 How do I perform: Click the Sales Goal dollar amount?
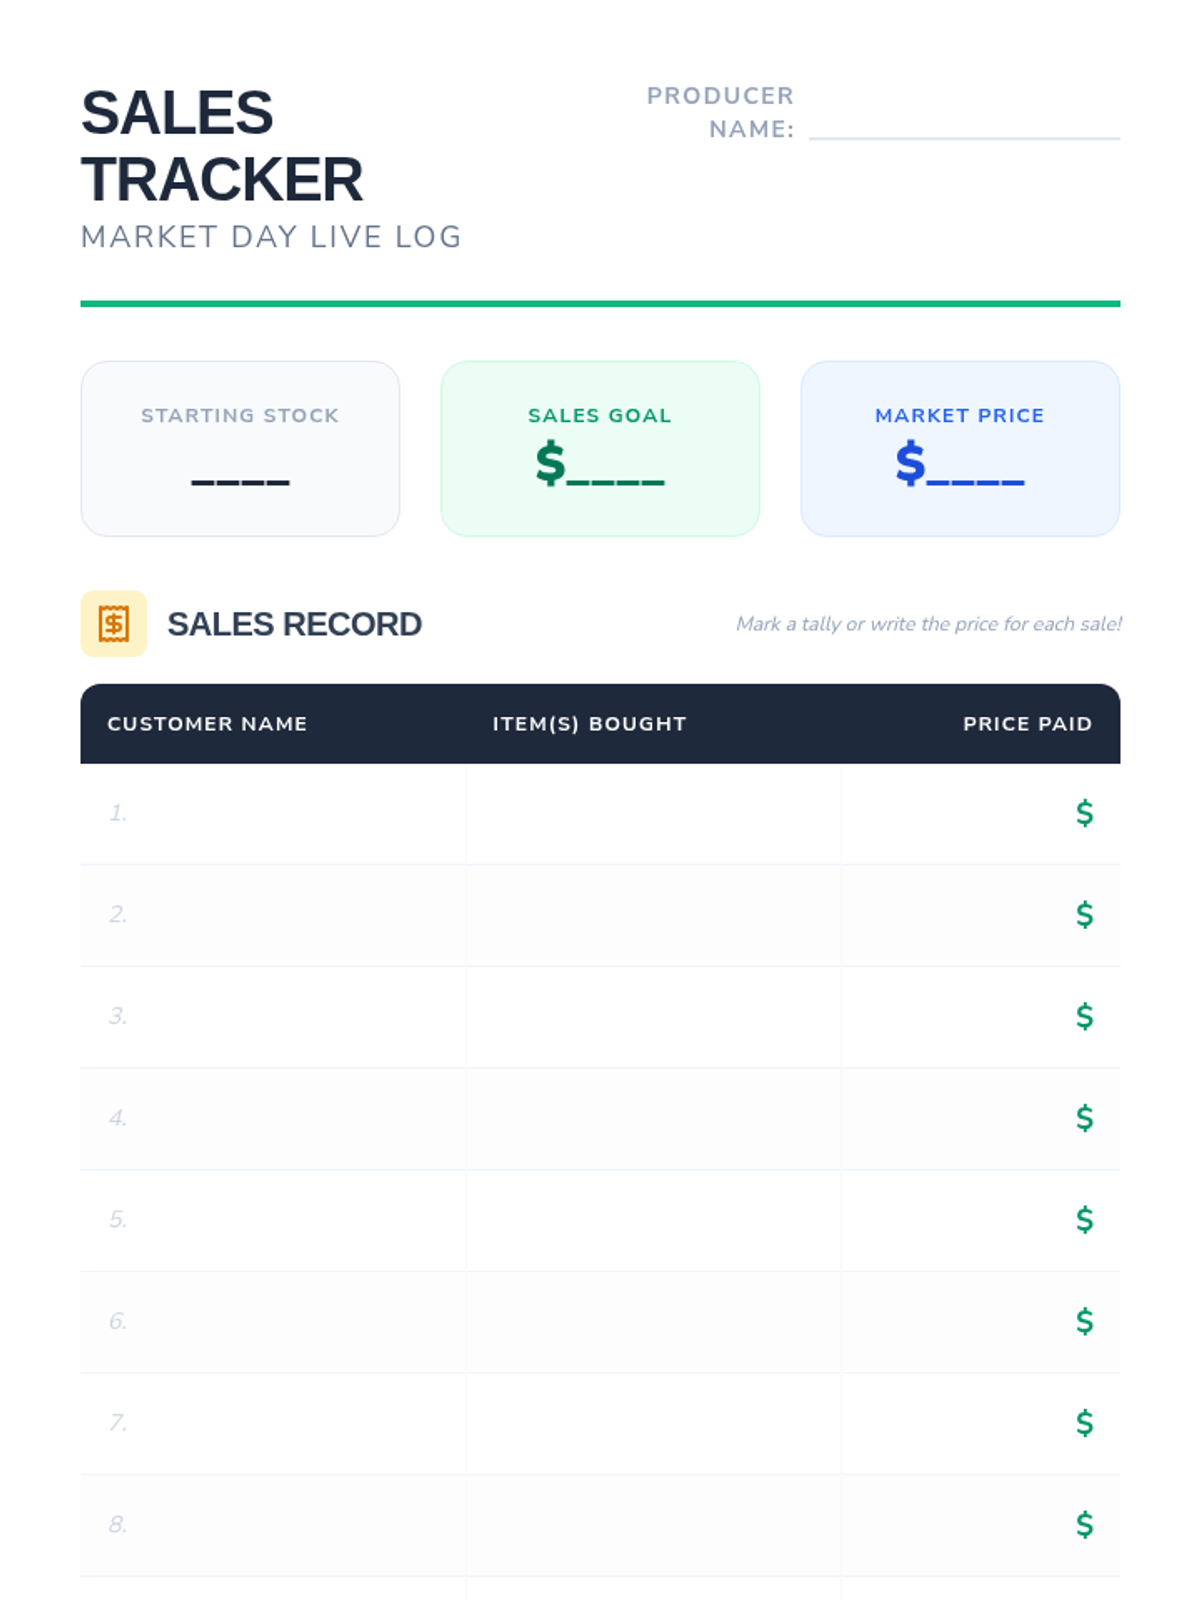[600, 465]
